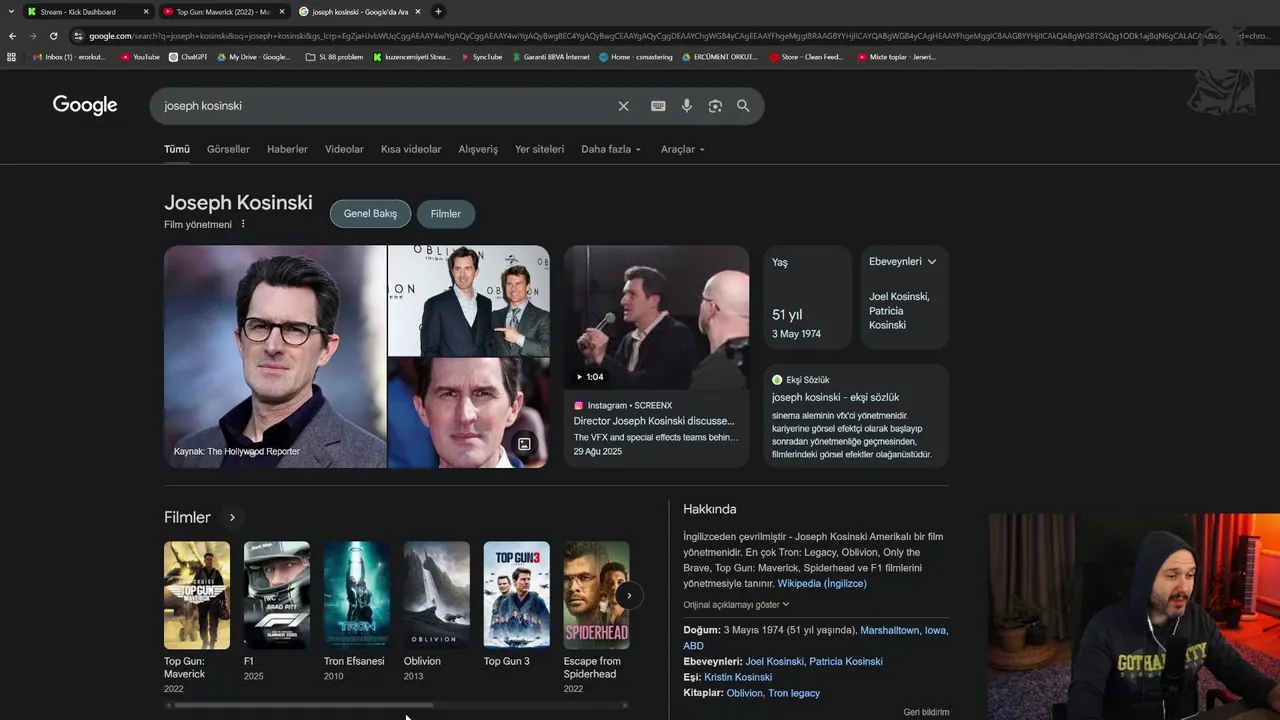
Task: Expand the Ebeveynleri card chevron
Action: [932, 262]
